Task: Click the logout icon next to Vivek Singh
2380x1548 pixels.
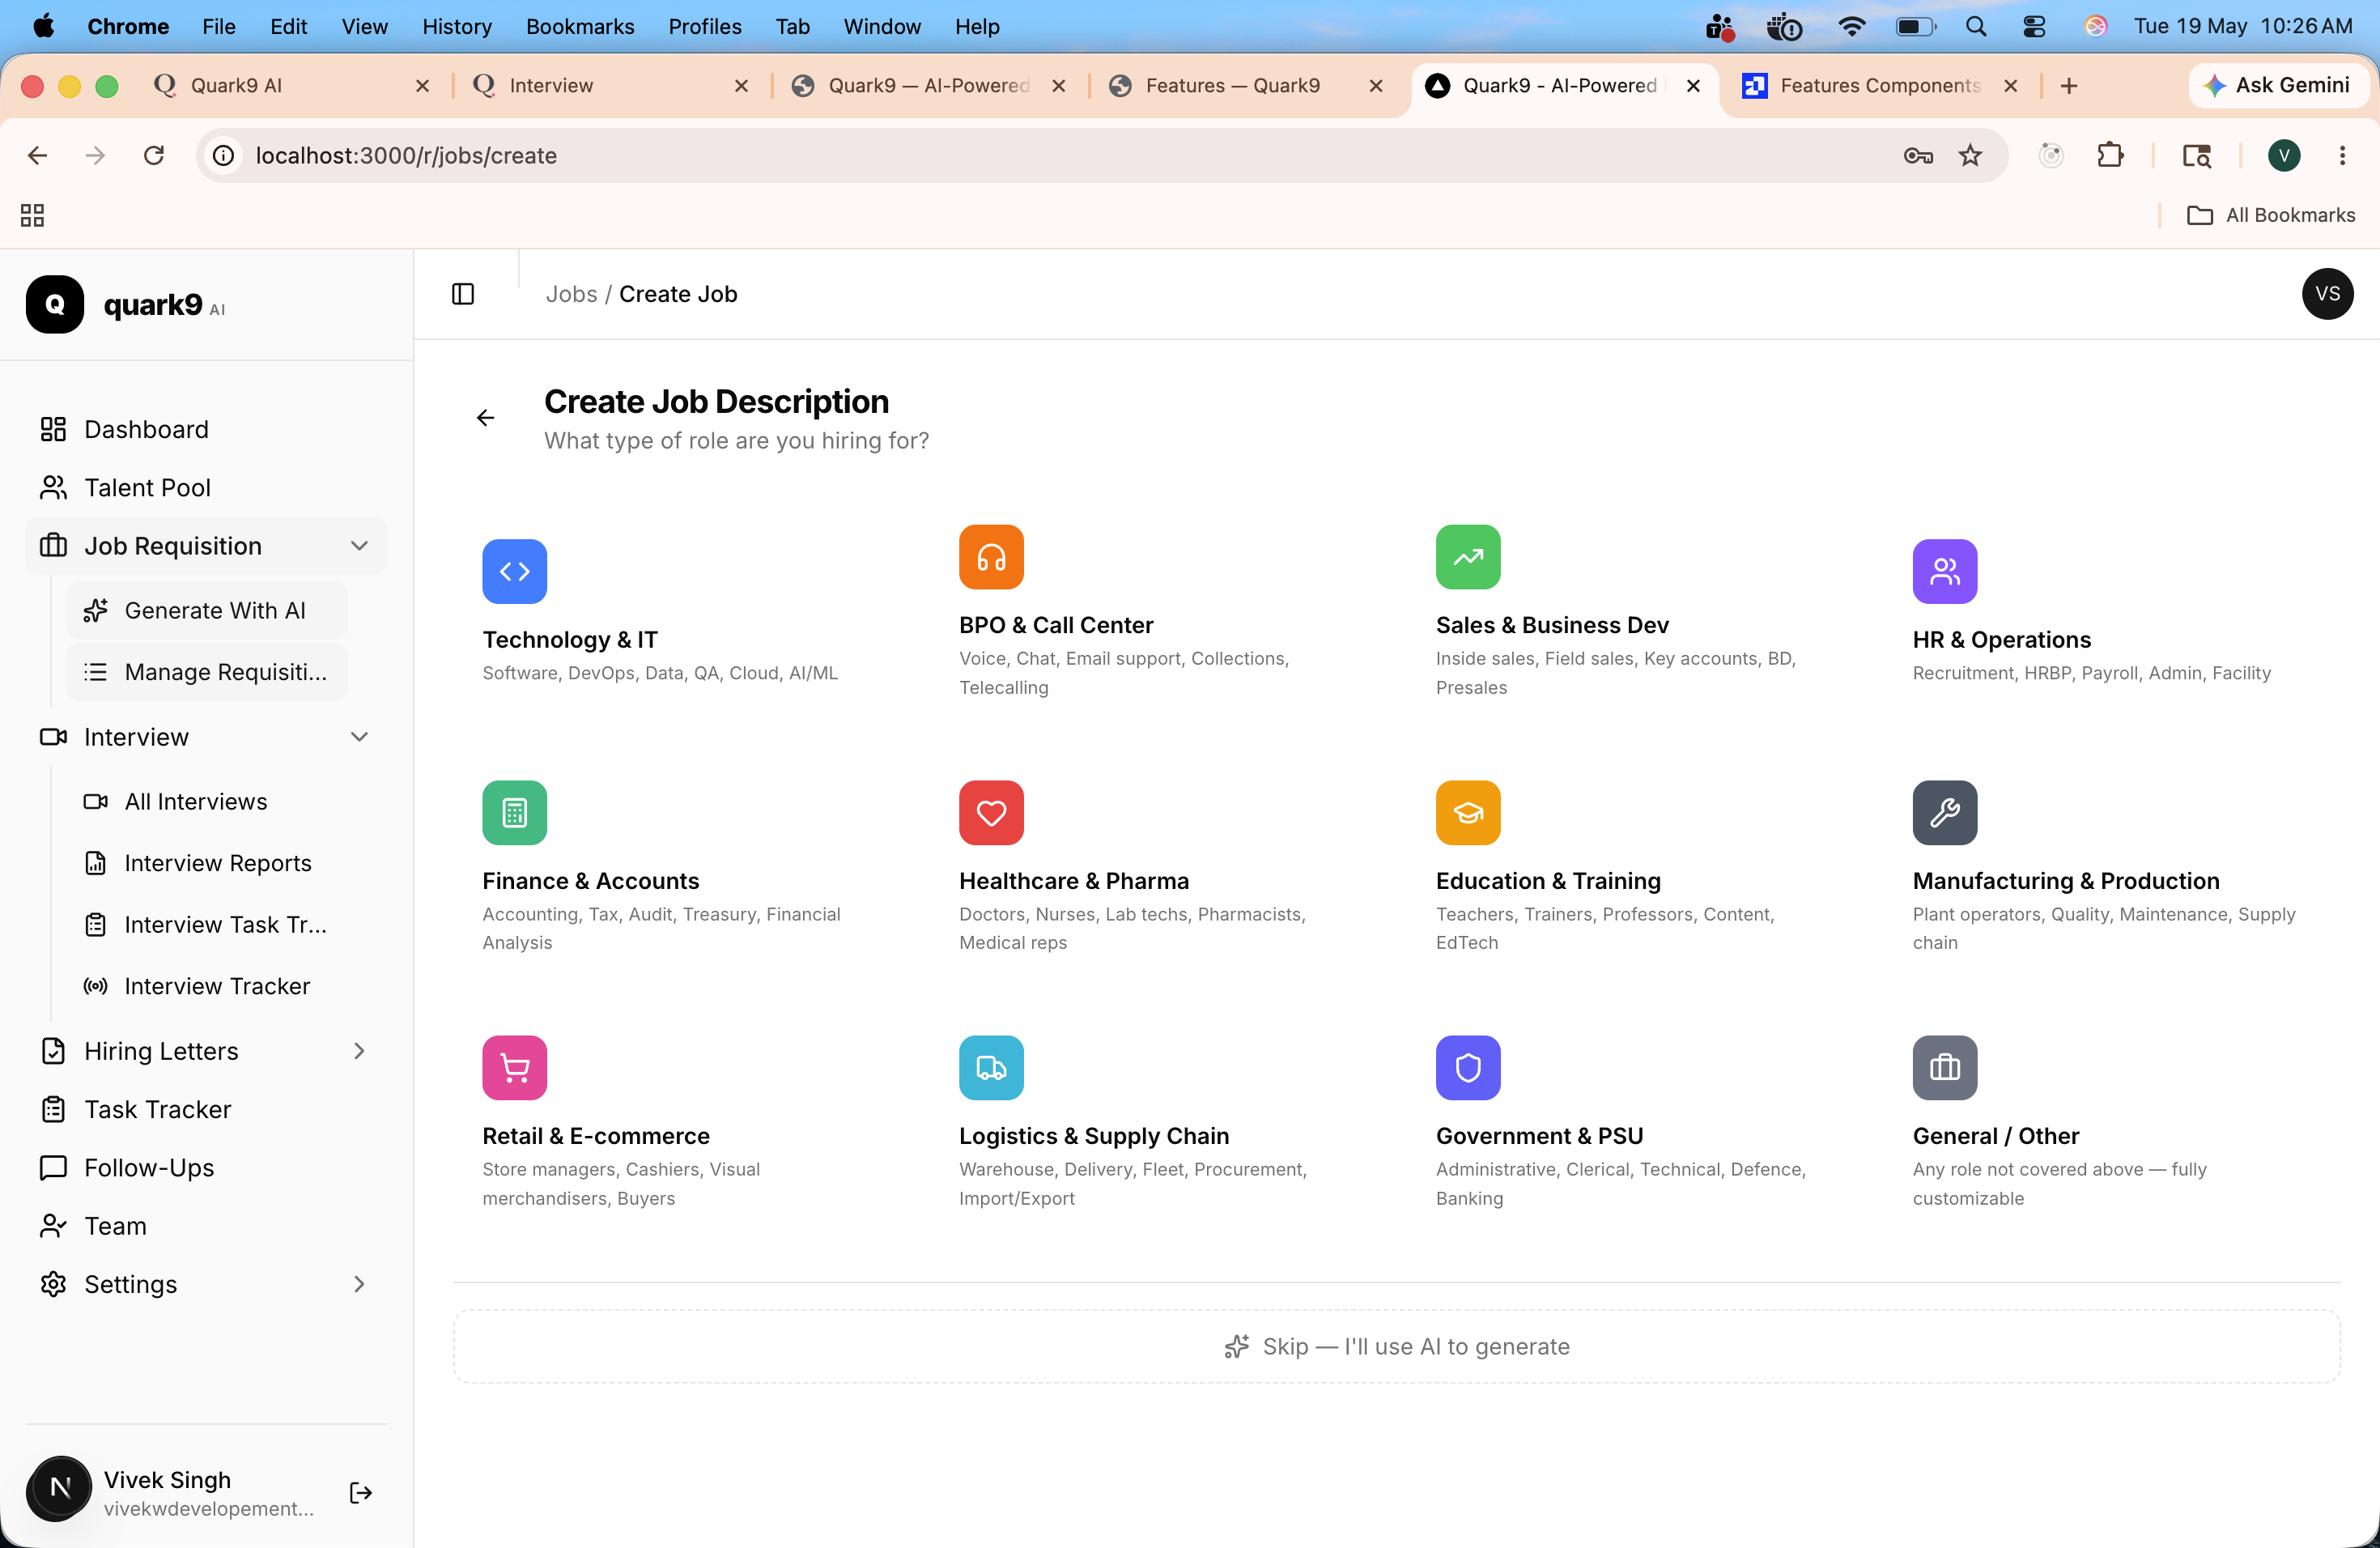Action: (361, 1493)
